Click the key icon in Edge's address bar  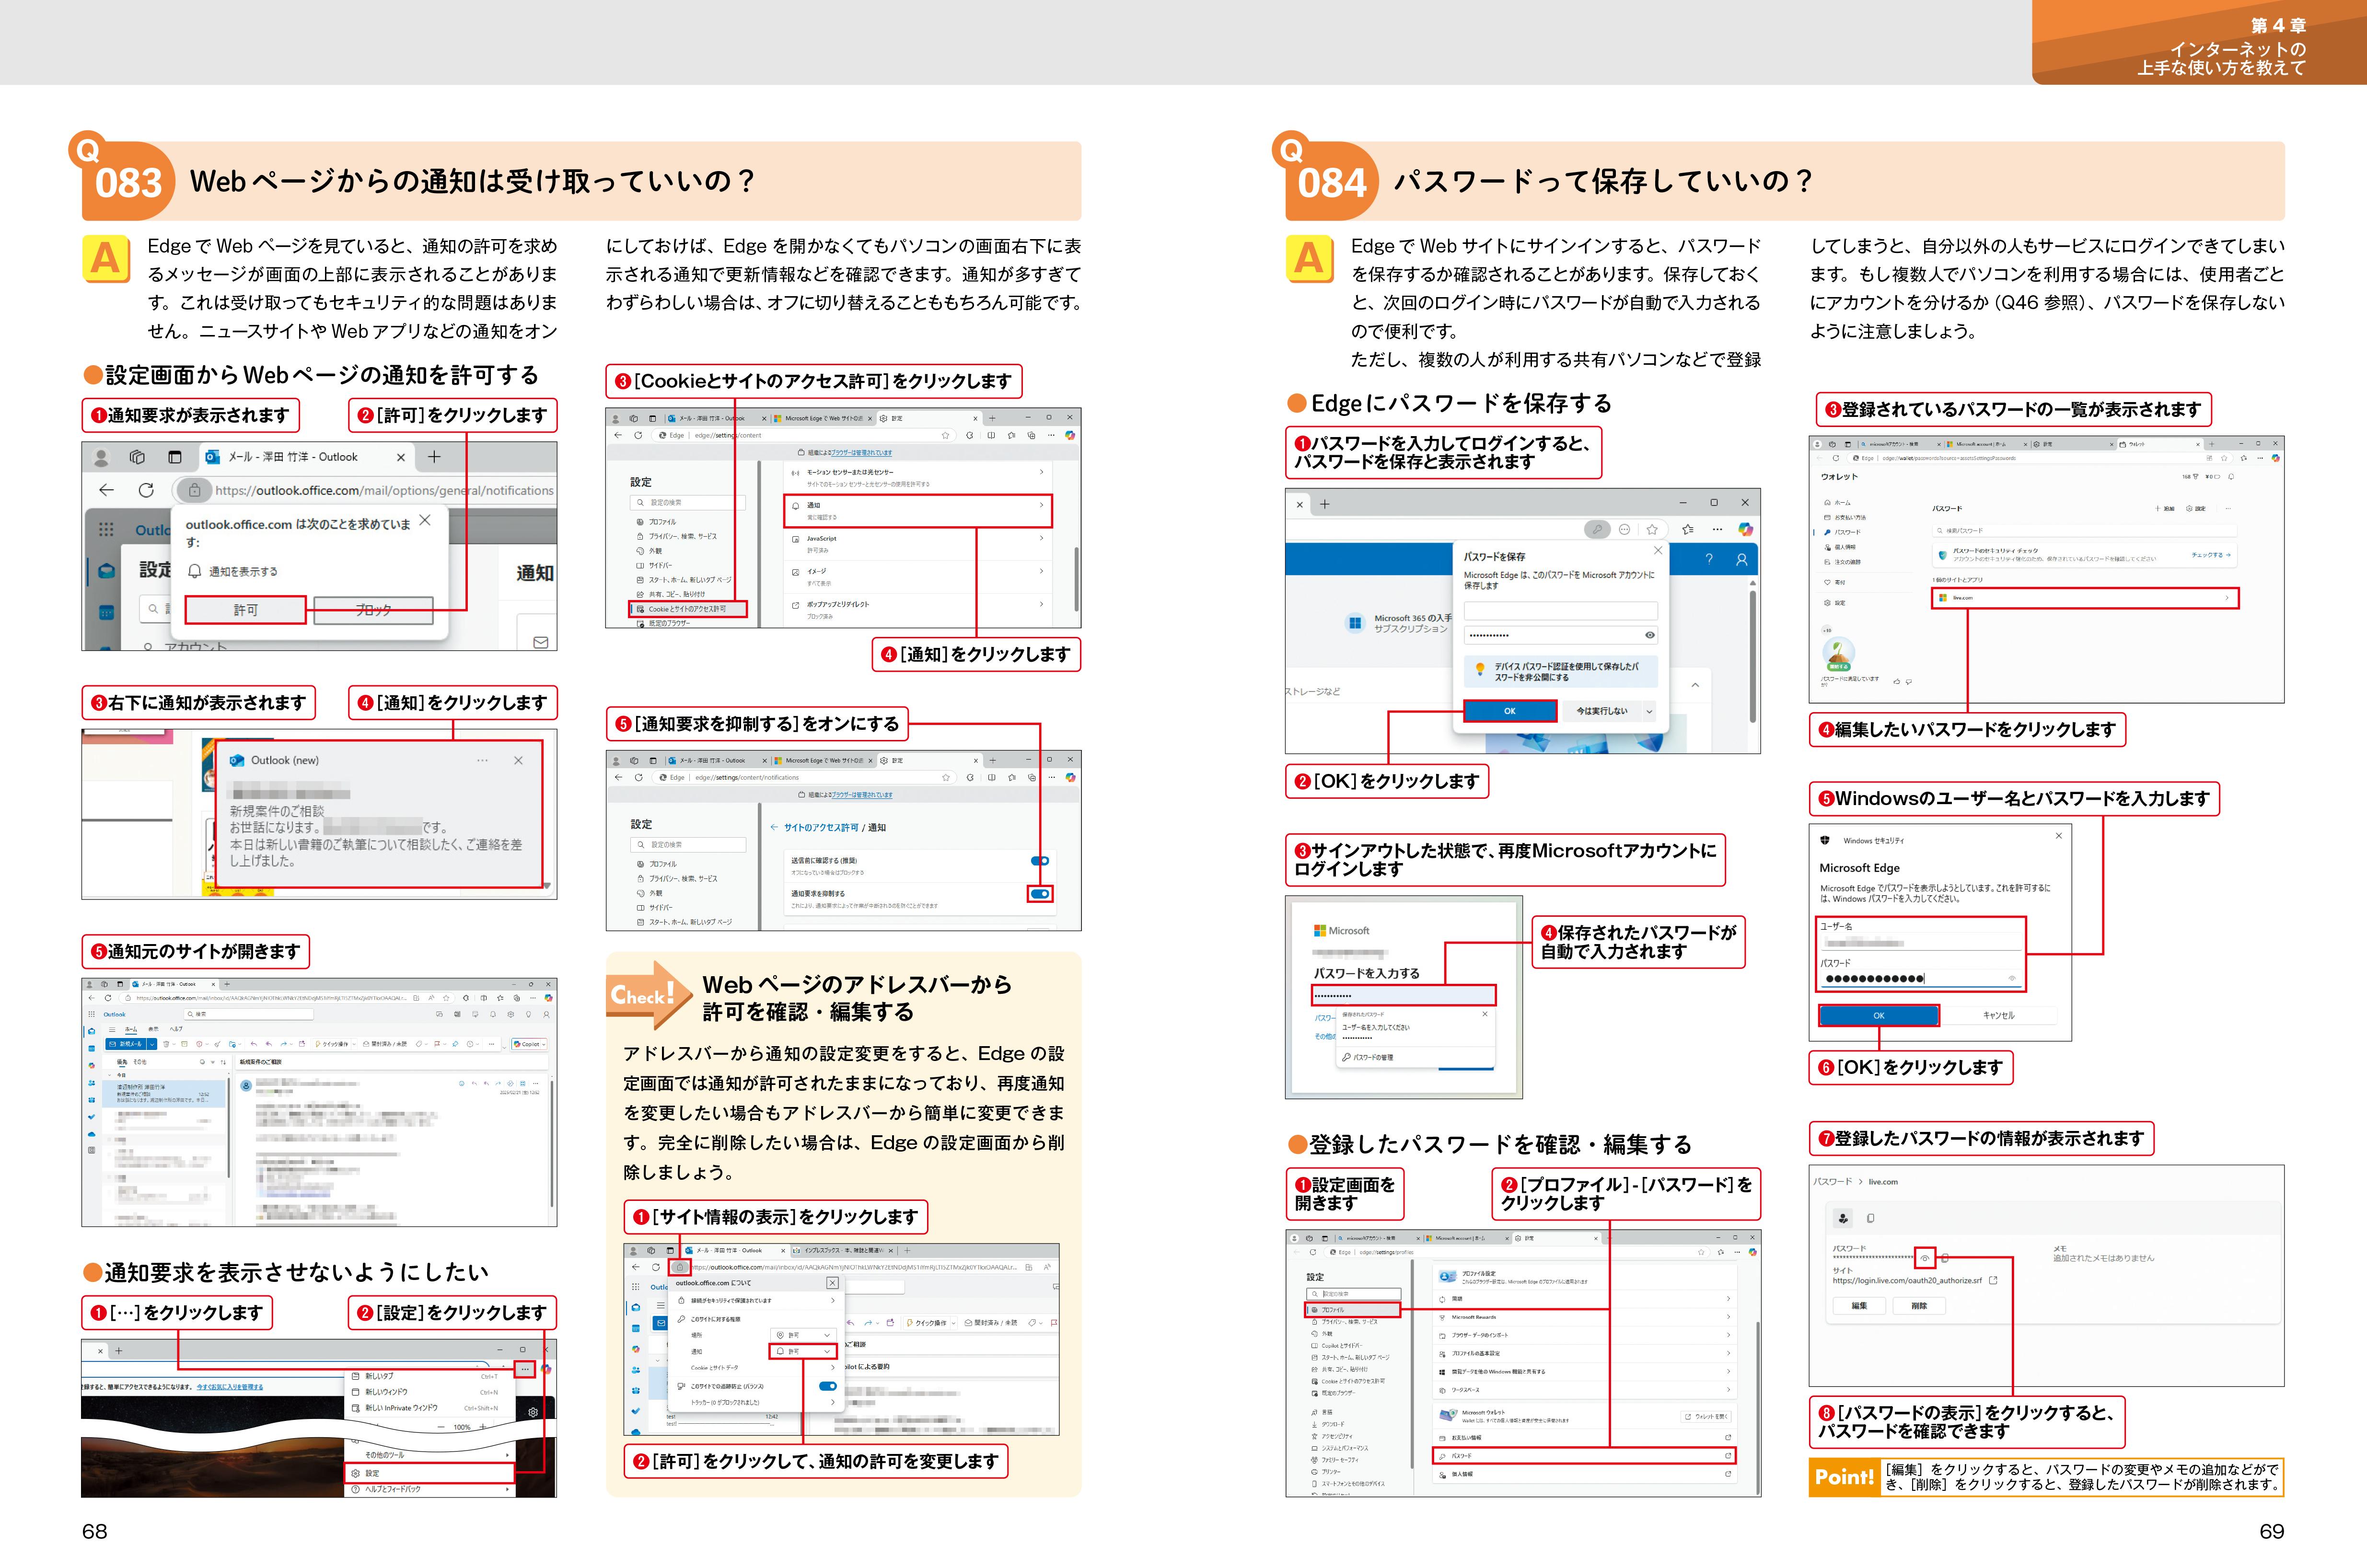(x=1597, y=530)
